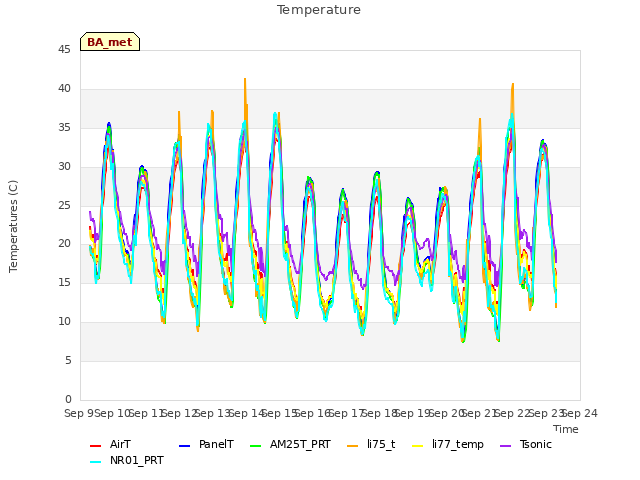
Task: Click the Temperature chart title
Action: (x=319, y=10)
